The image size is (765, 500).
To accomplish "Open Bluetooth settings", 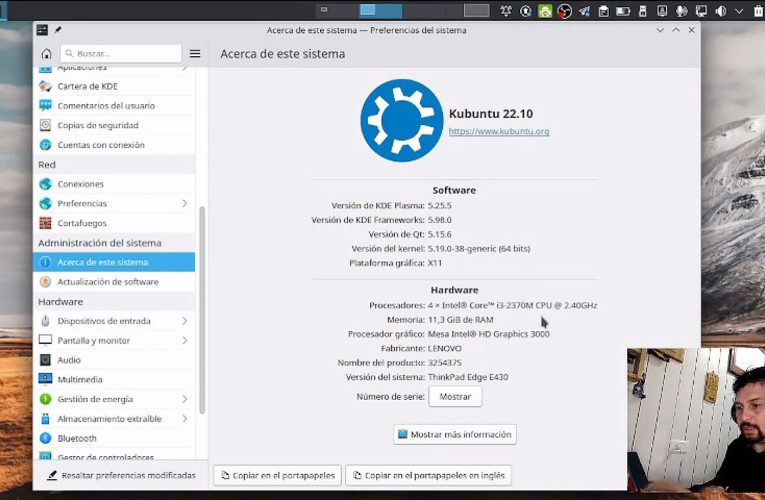I will pos(114,438).
